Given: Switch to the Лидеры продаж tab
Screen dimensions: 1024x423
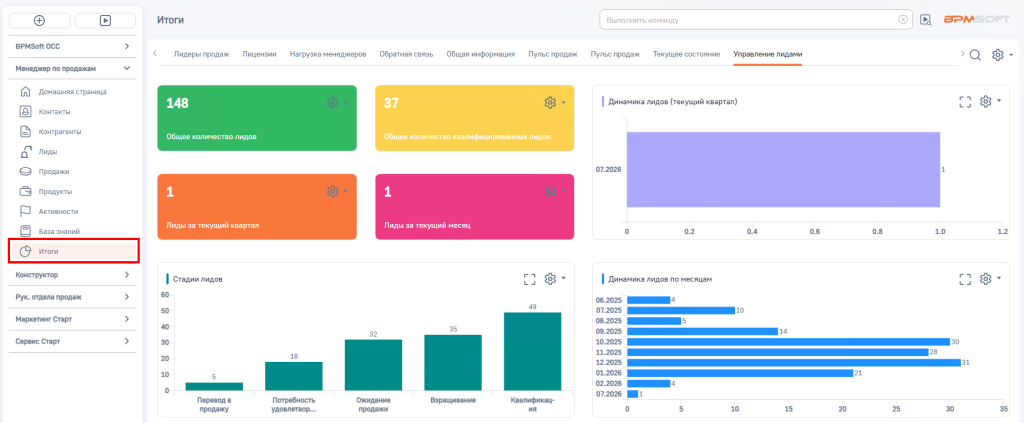Looking at the screenshot, I should tap(201, 54).
